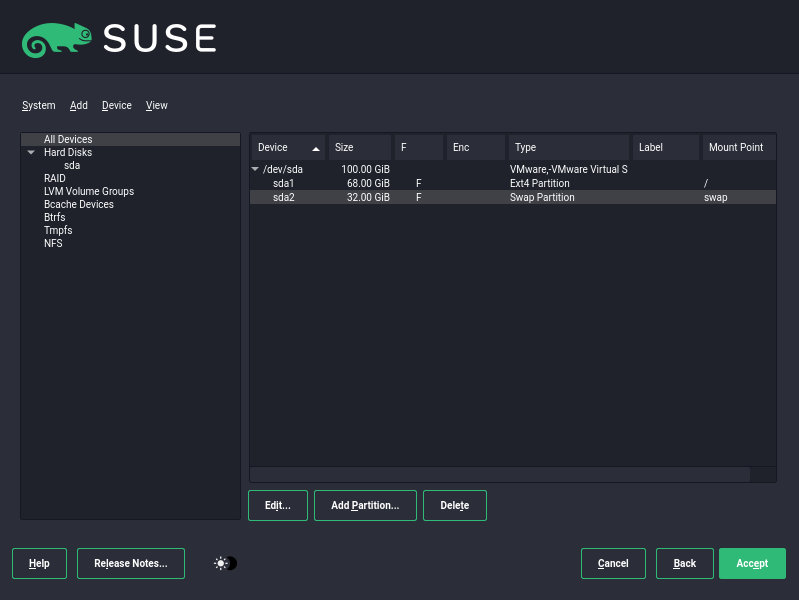Image resolution: width=799 pixels, height=600 pixels.
Task: Click the Enc column header
Action: (x=475, y=147)
